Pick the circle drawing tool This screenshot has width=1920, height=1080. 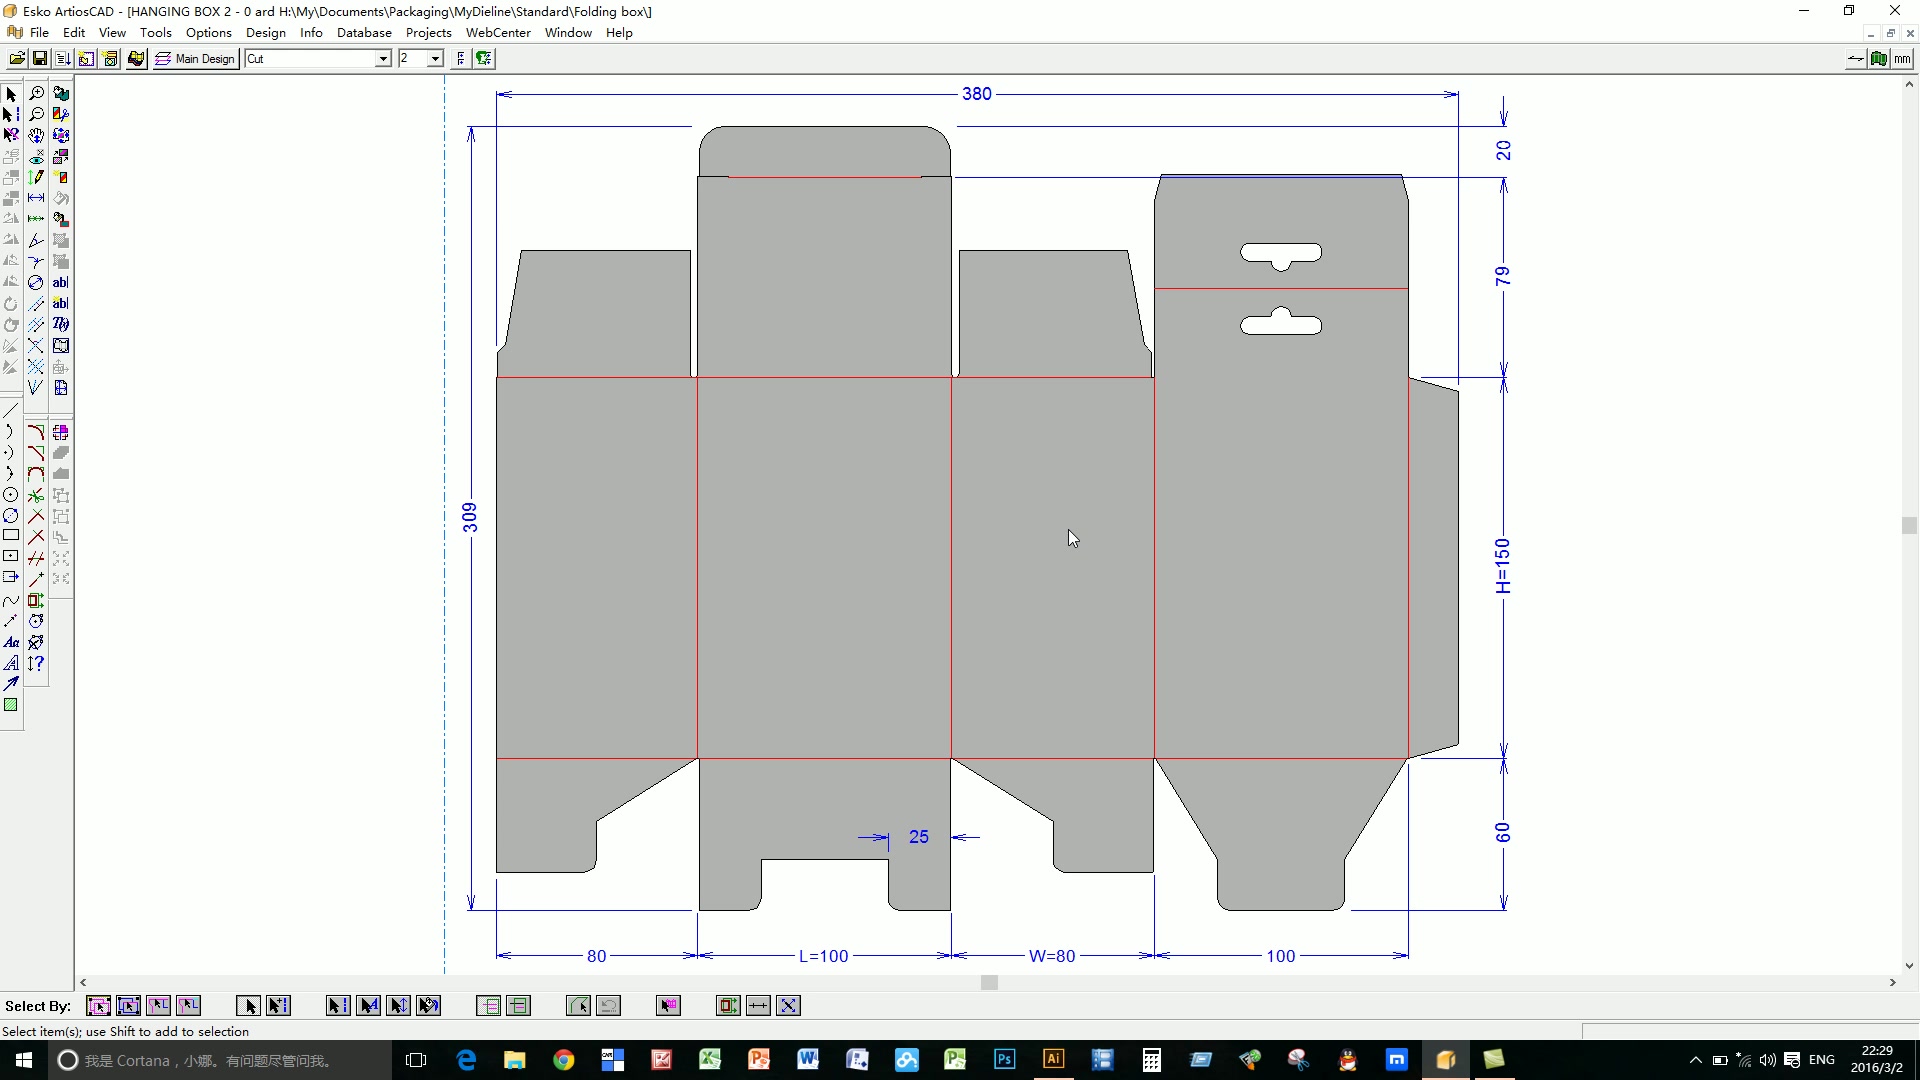[11, 495]
